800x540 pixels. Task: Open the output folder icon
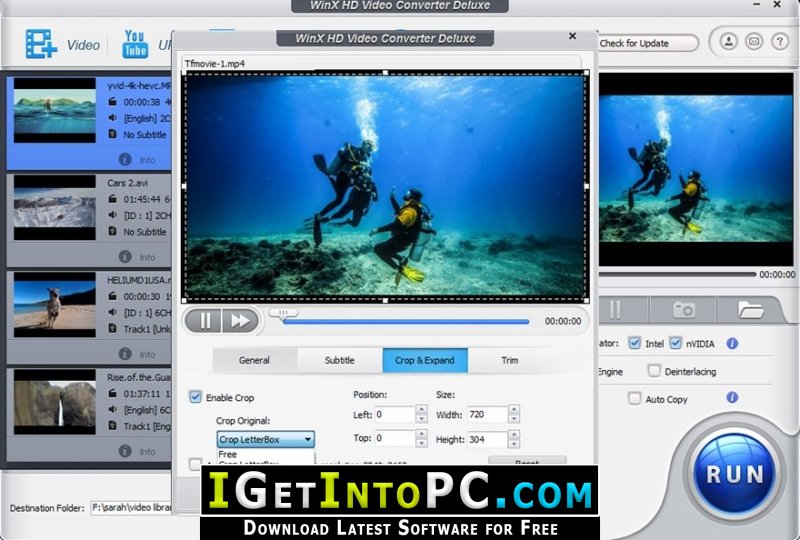click(x=750, y=309)
